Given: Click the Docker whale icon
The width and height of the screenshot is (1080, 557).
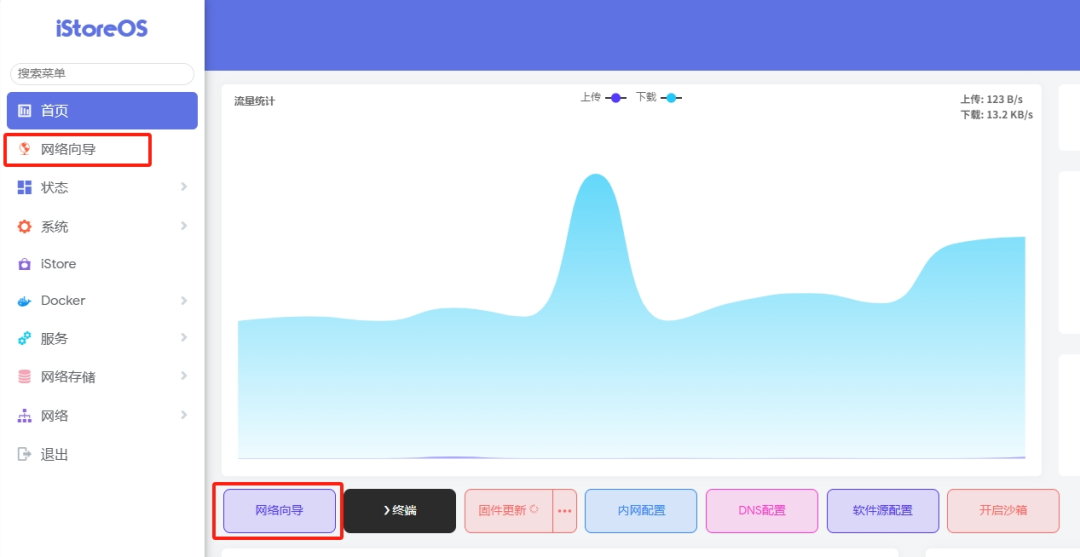Looking at the screenshot, I should click(x=25, y=301).
